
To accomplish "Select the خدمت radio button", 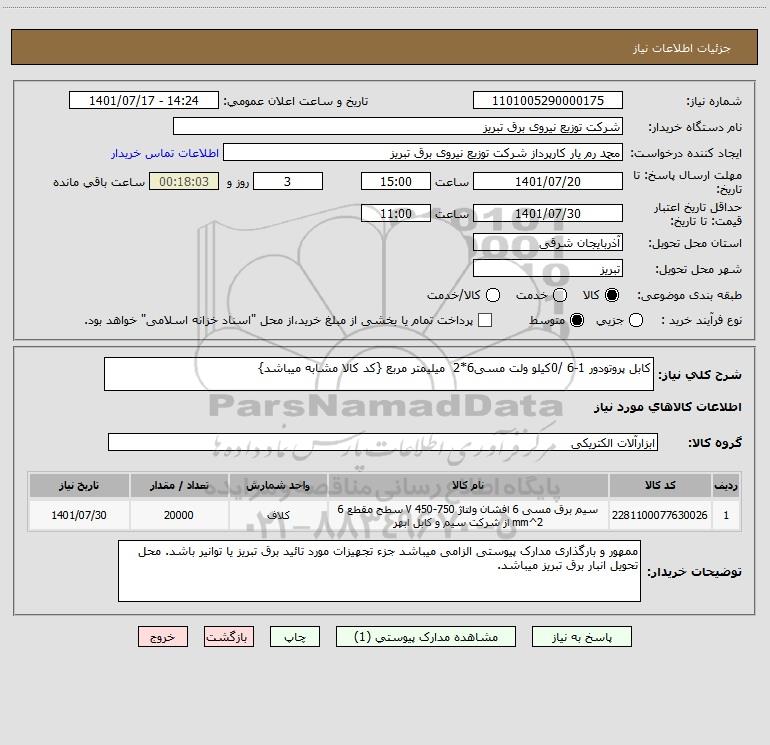I will 560,295.
